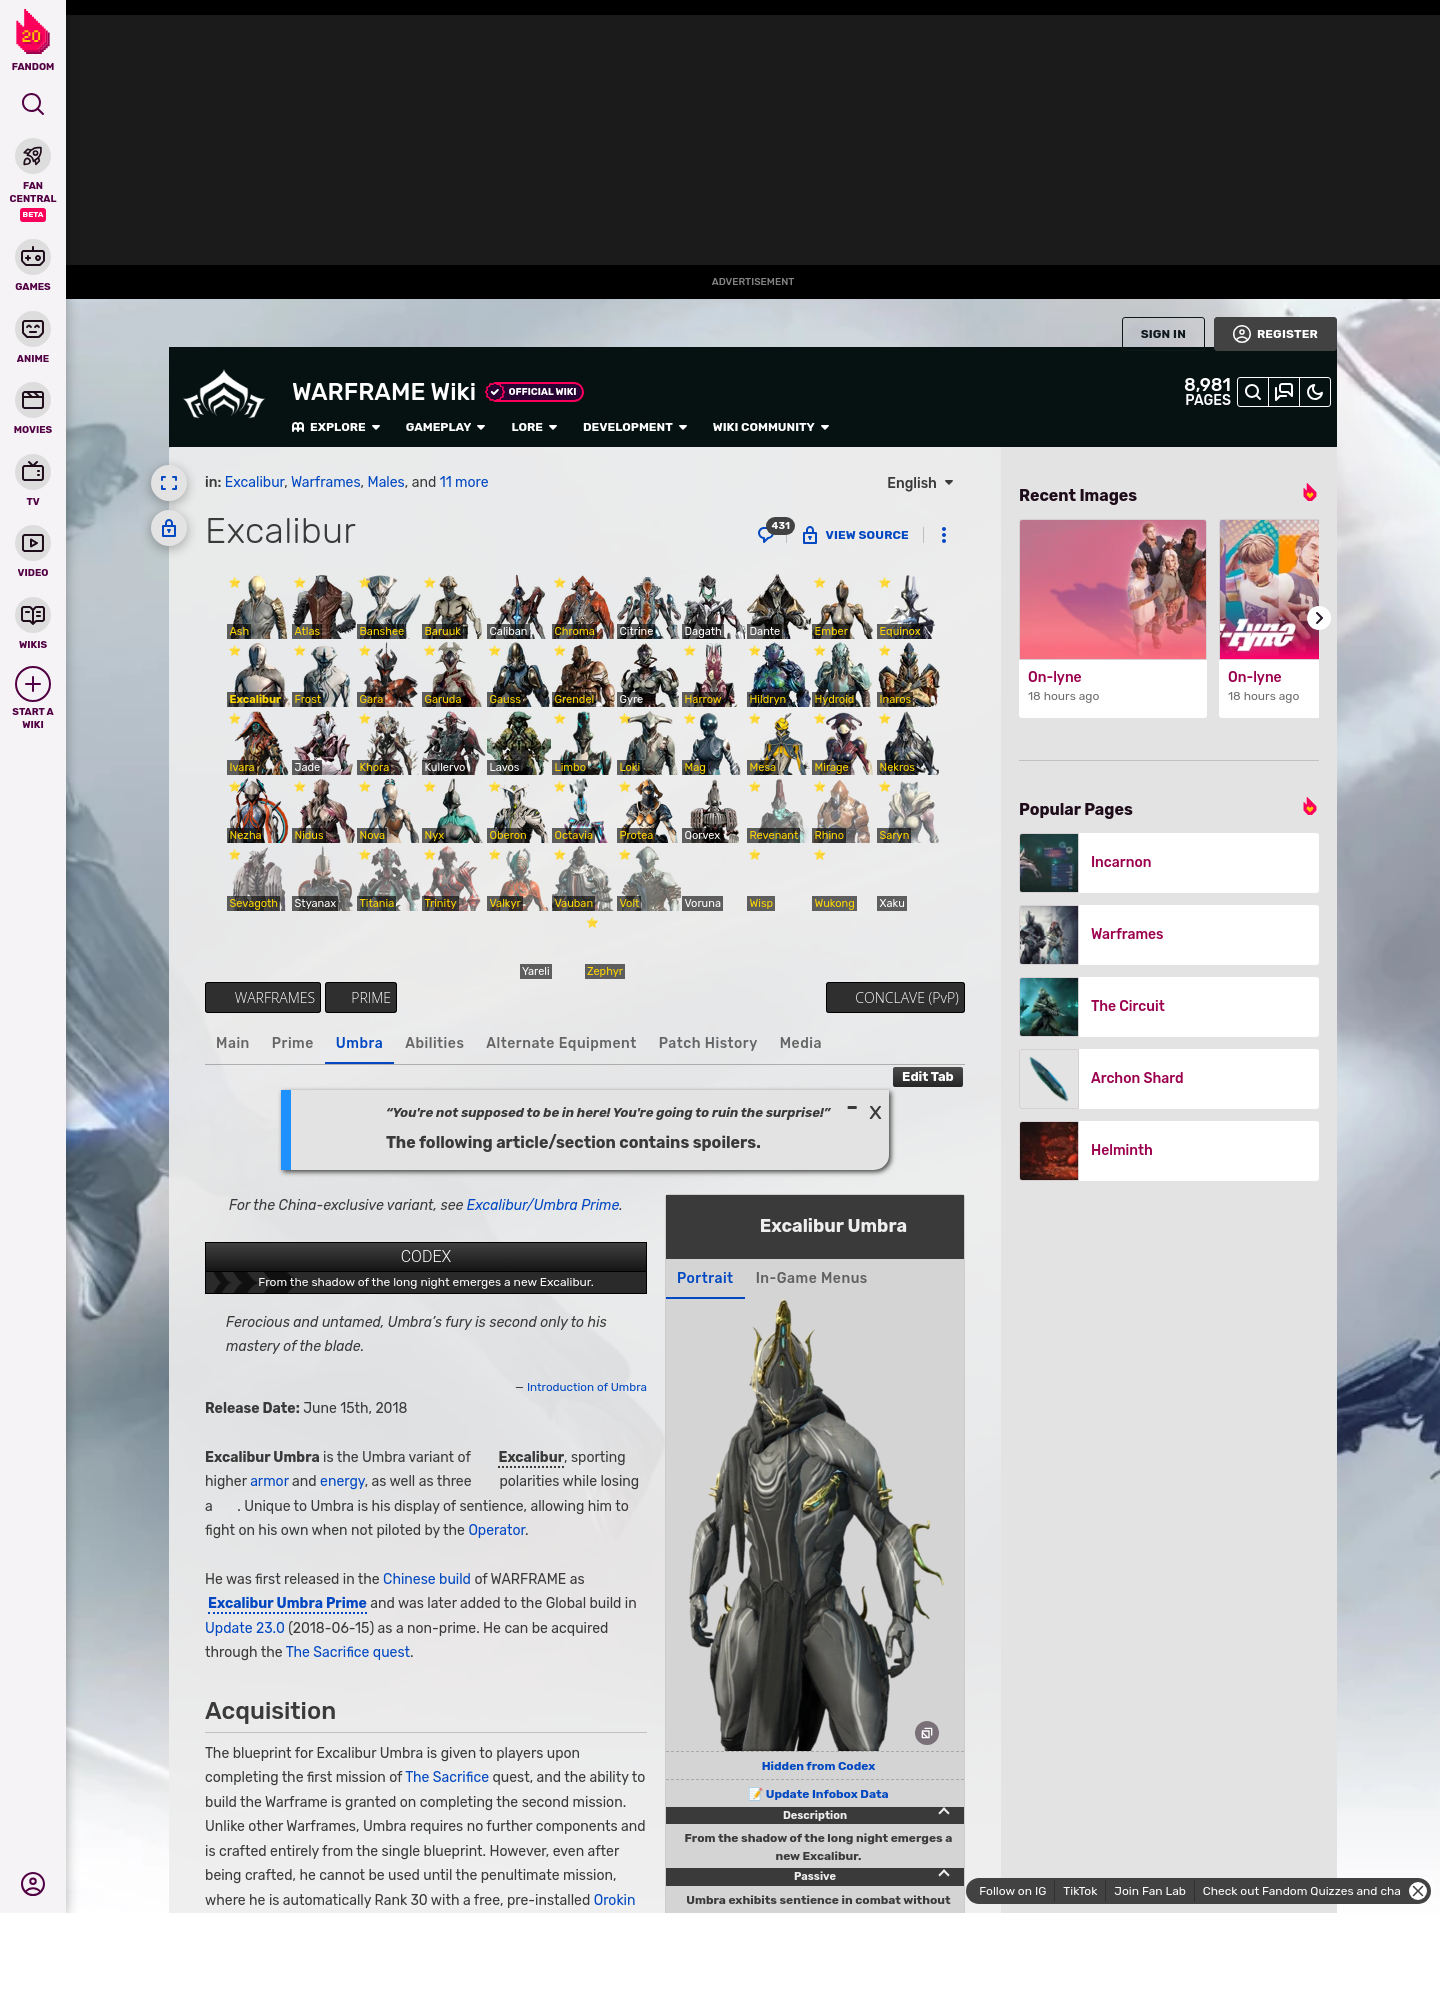Click the page protection lock icon
The image size is (1440, 2000).
[169, 528]
